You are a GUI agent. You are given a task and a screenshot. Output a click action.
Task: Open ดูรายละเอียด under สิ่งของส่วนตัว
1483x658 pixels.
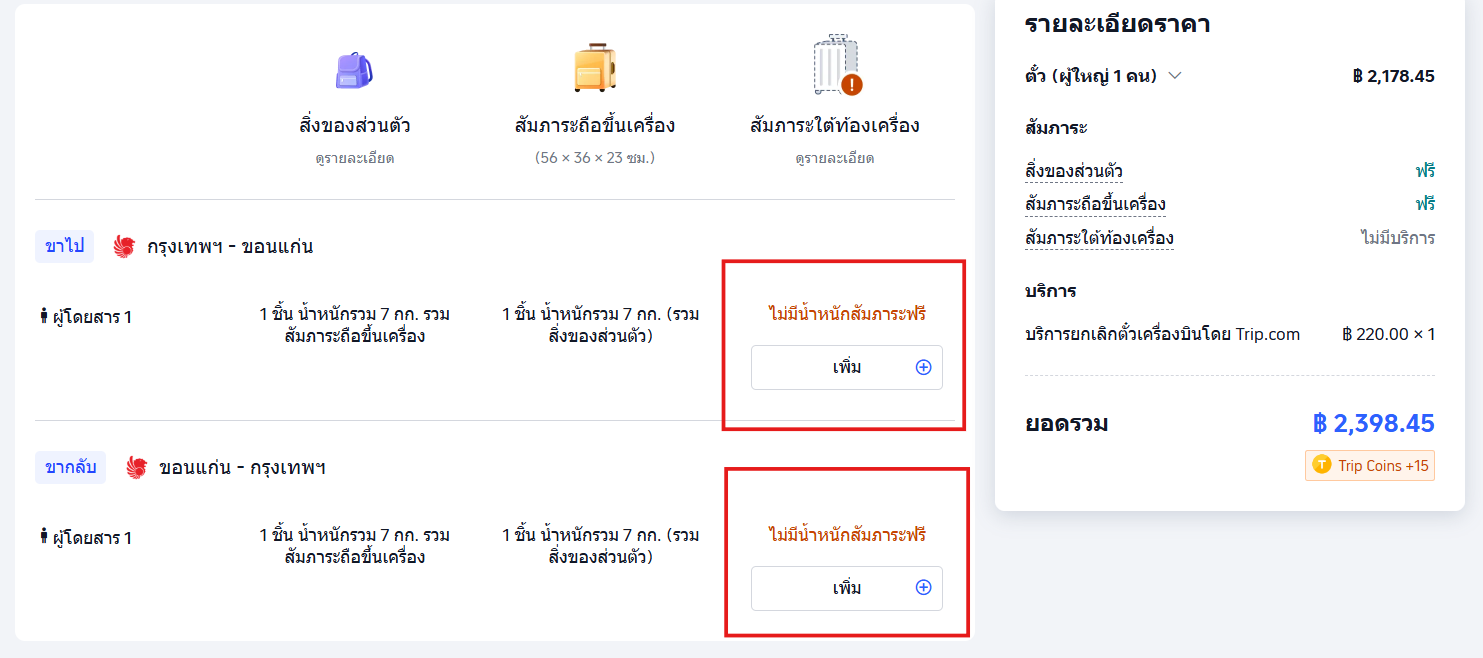354,158
